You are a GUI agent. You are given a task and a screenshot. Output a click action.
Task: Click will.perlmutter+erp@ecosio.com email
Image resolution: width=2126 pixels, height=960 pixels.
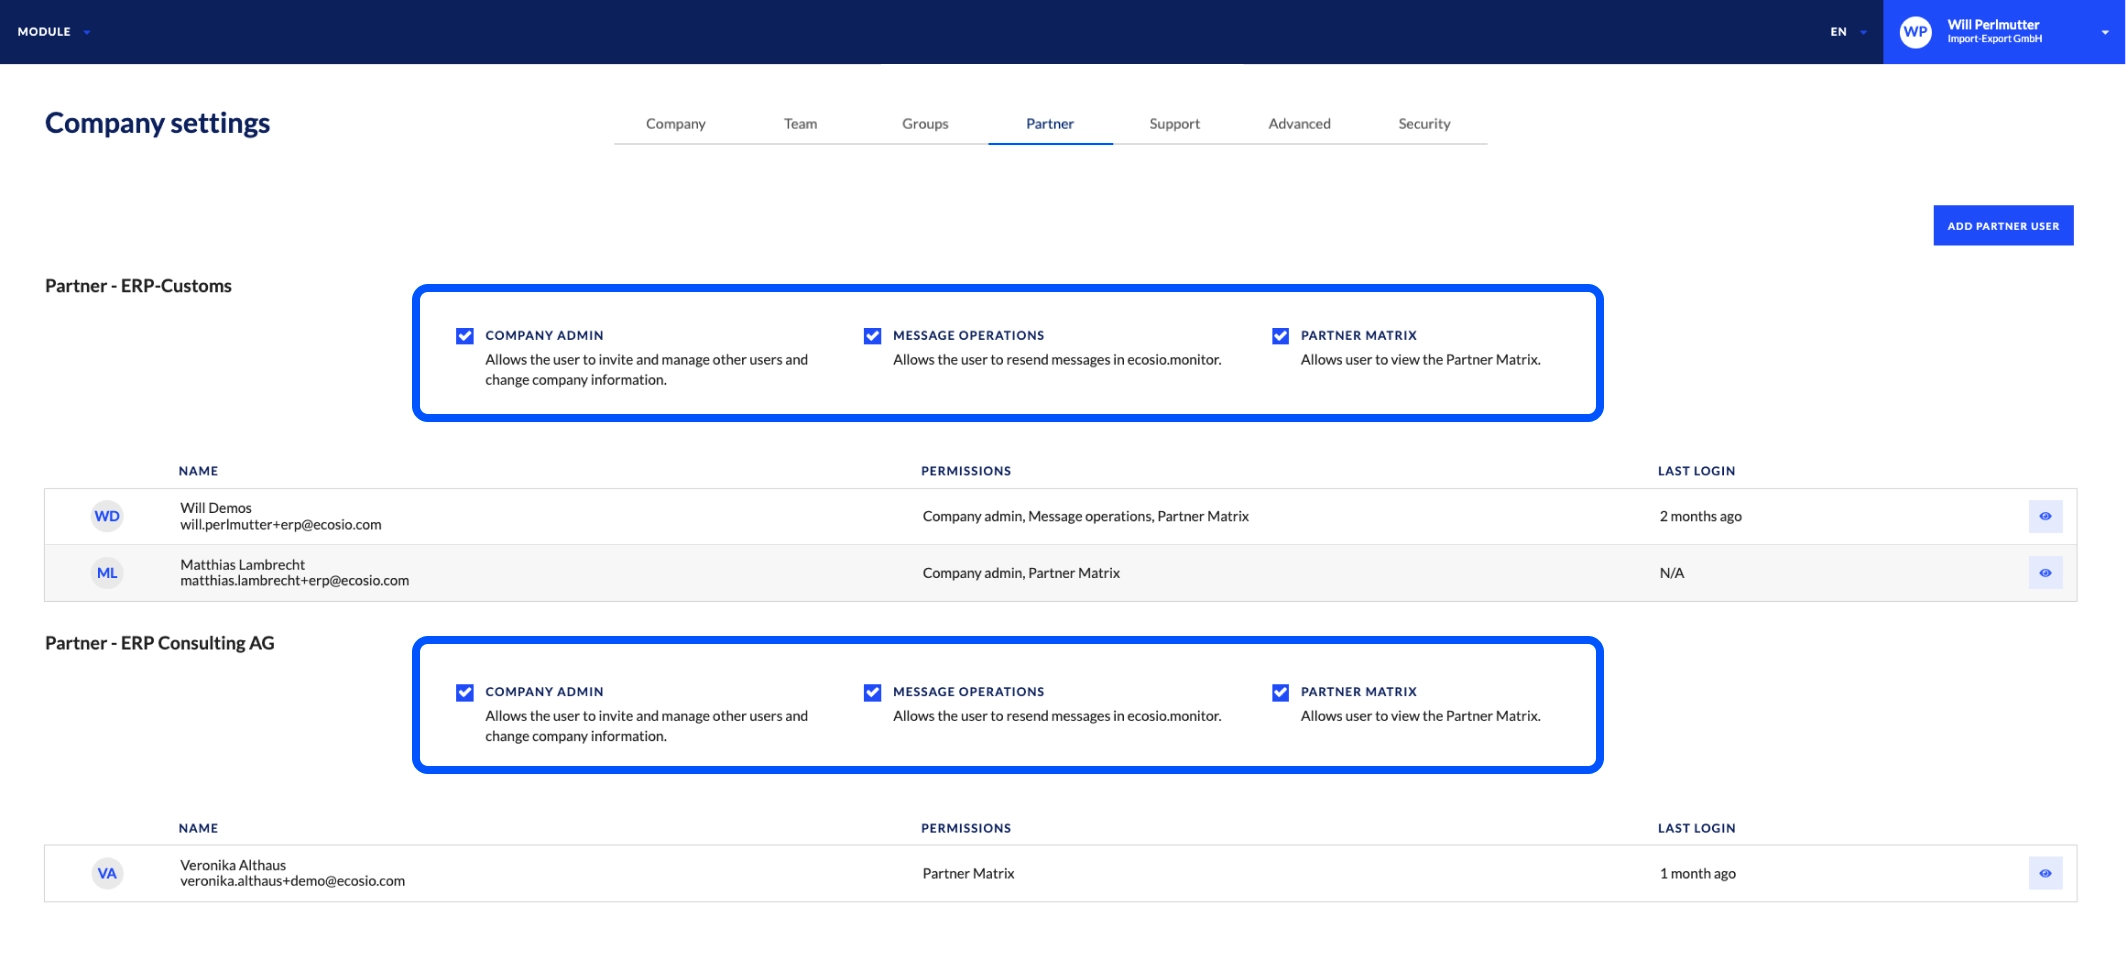pos(281,525)
